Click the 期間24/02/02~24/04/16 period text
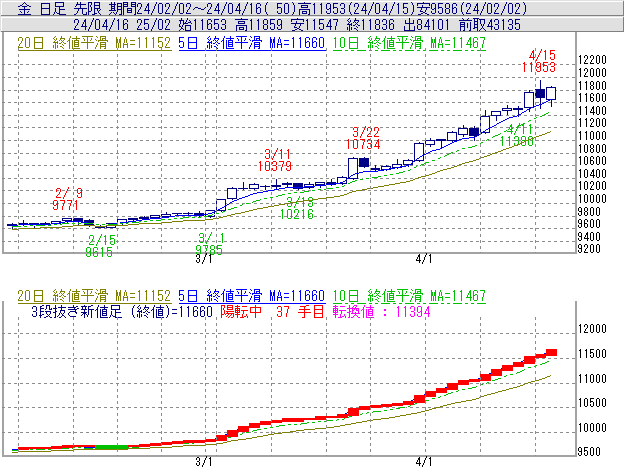The image size is (624, 475). (x=188, y=9)
